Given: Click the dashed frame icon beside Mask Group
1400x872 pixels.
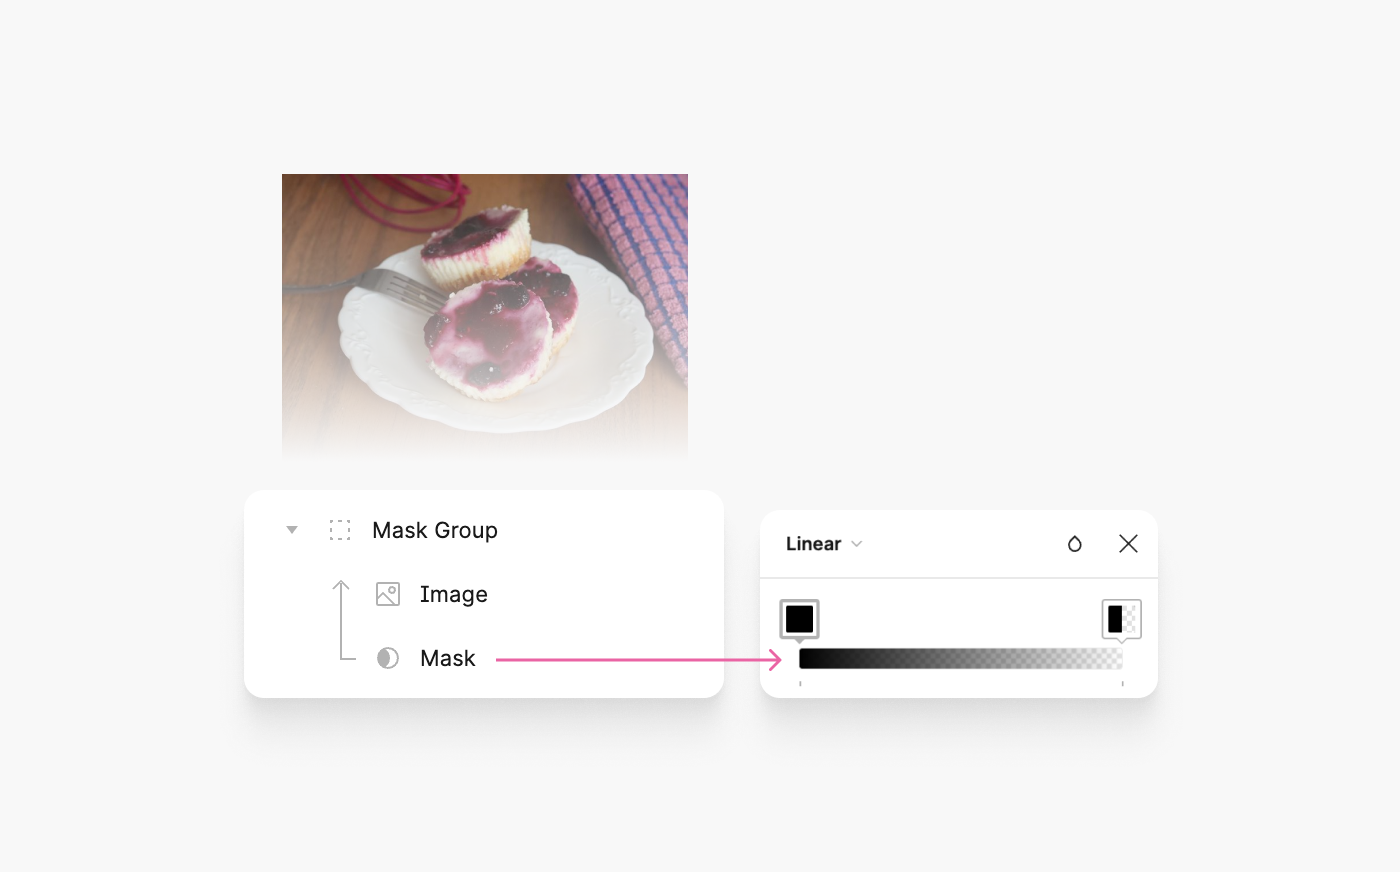Looking at the screenshot, I should [x=340, y=530].
